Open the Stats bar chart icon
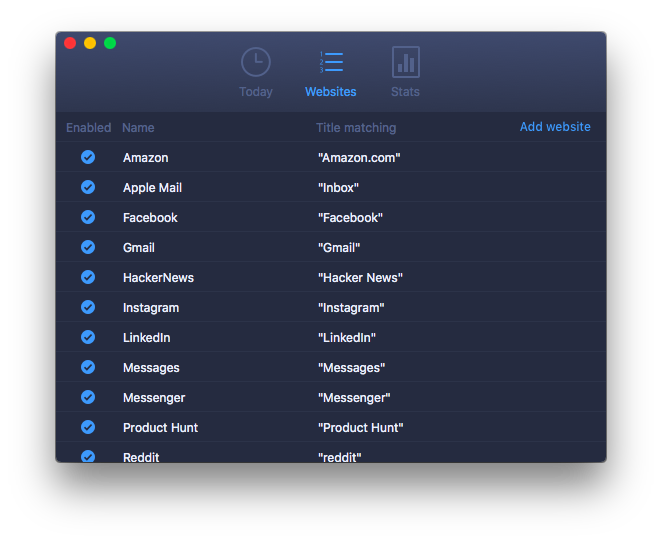 click(x=405, y=62)
